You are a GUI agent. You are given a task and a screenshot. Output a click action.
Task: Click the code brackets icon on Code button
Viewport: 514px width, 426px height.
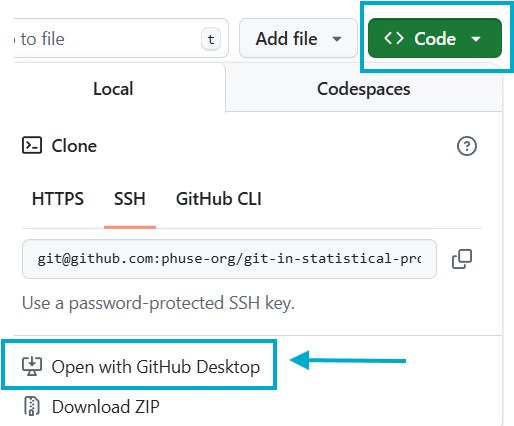(x=394, y=38)
